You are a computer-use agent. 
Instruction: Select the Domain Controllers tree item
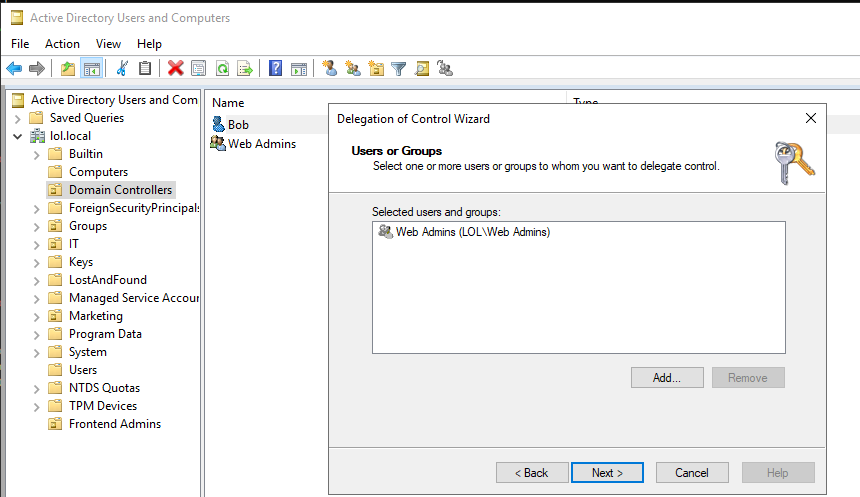(x=111, y=190)
